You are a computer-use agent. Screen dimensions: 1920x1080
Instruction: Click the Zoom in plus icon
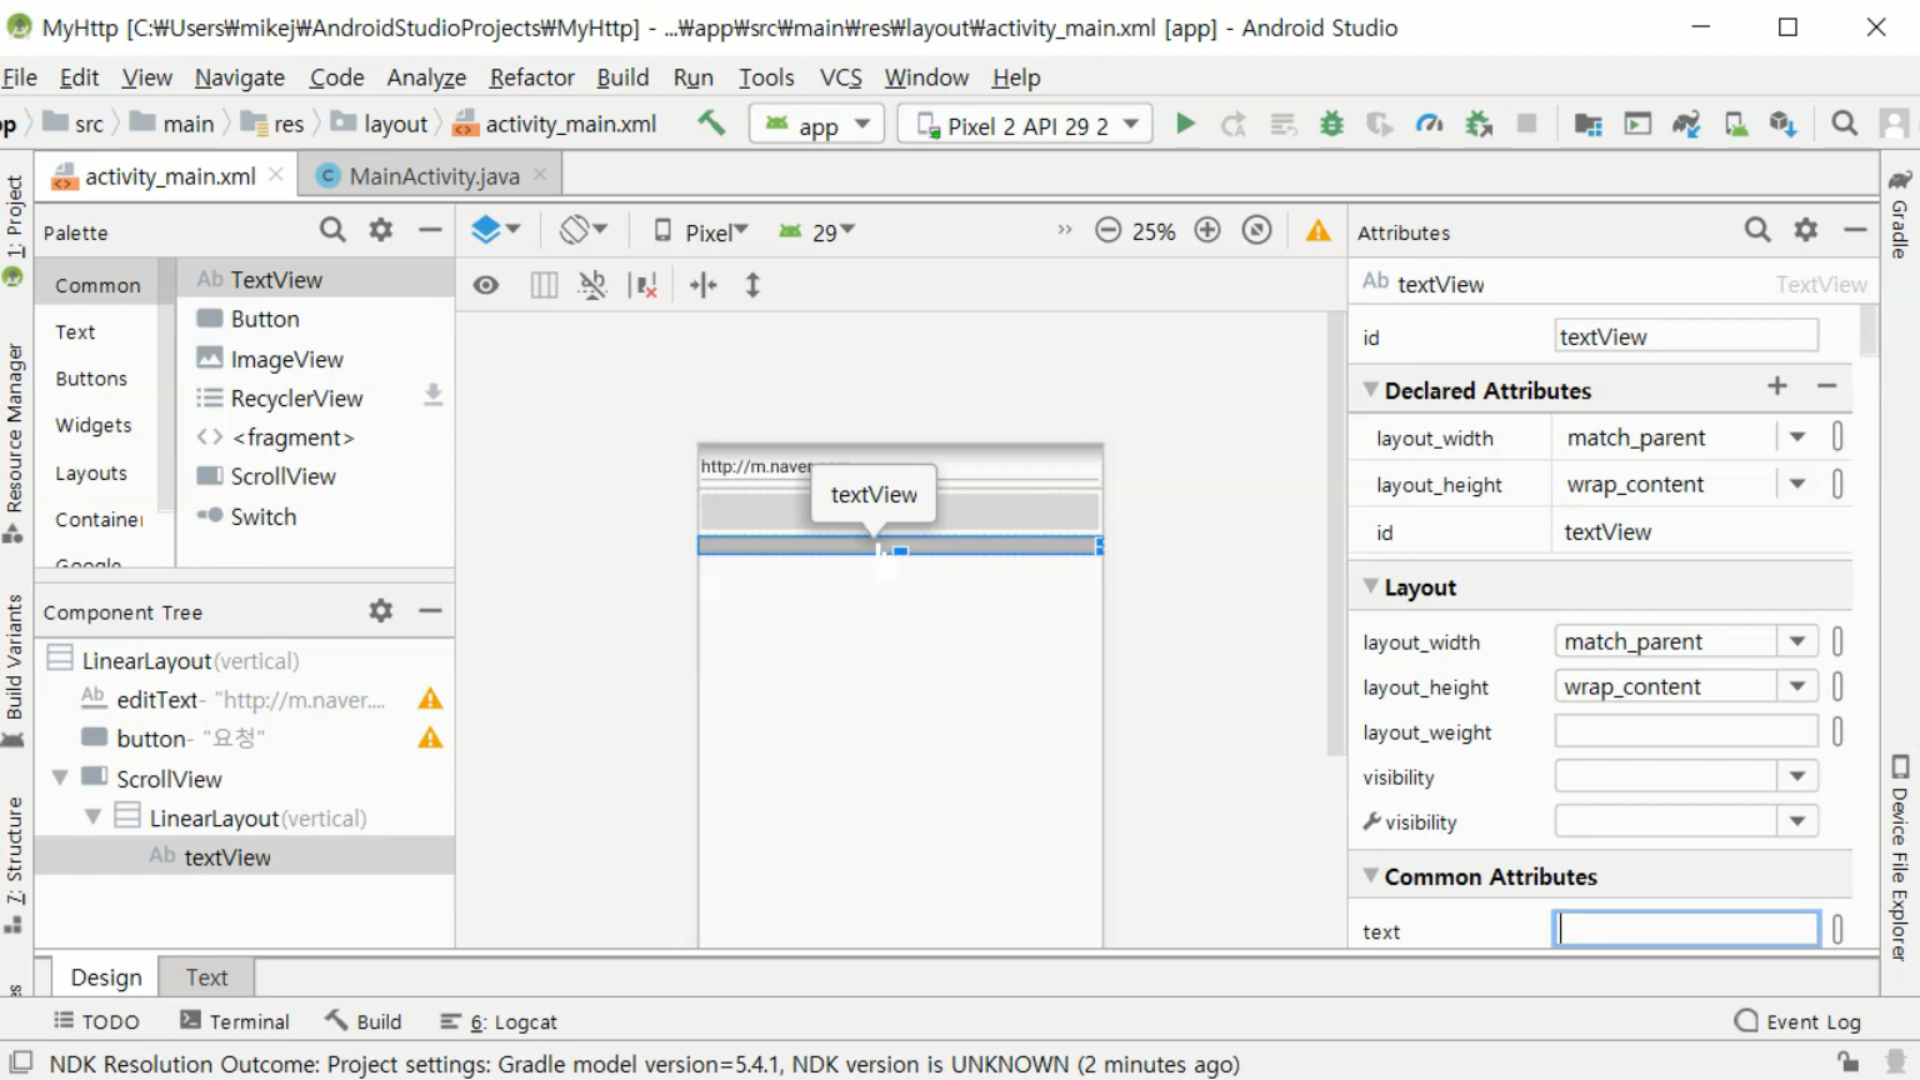[x=1208, y=231]
